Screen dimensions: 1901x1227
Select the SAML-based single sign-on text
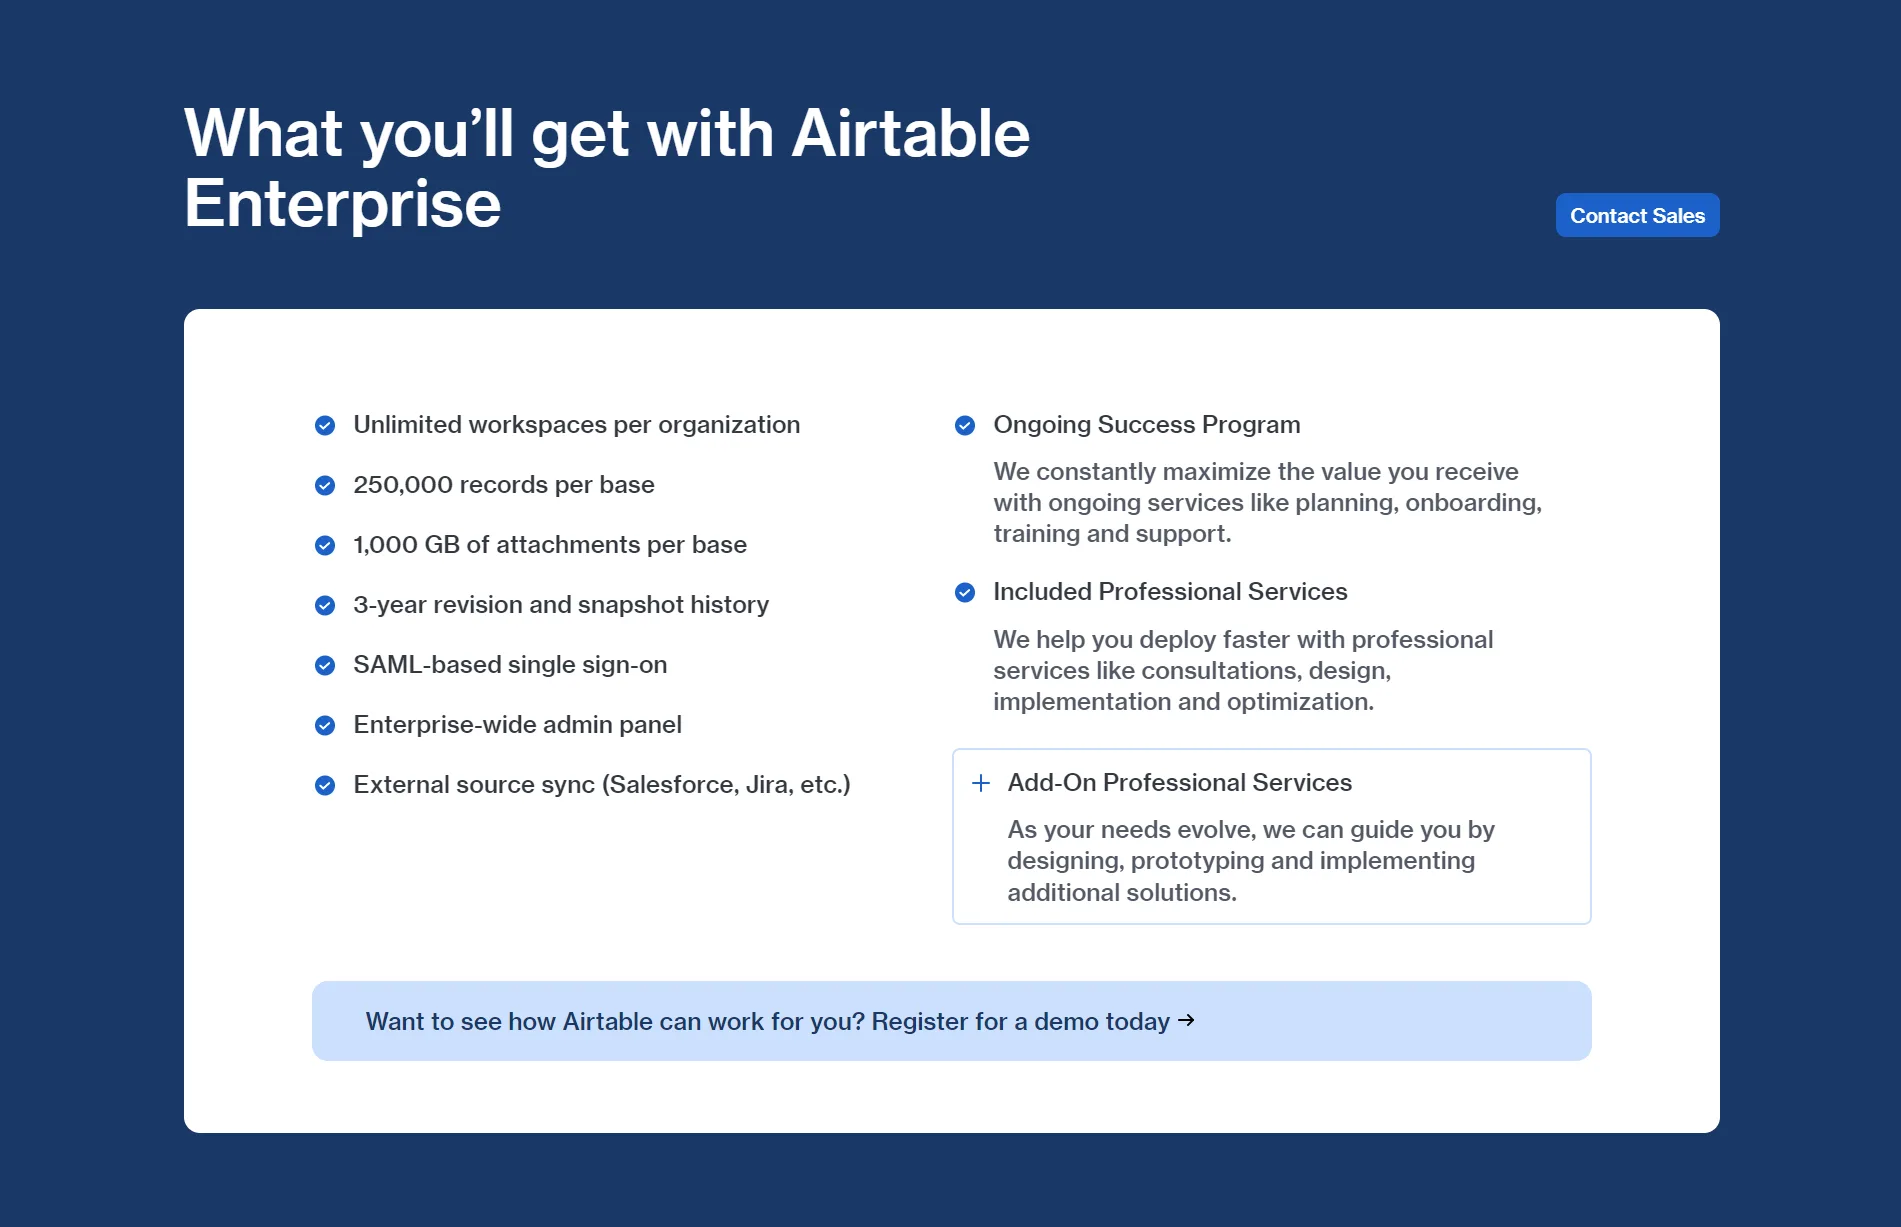tap(510, 665)
